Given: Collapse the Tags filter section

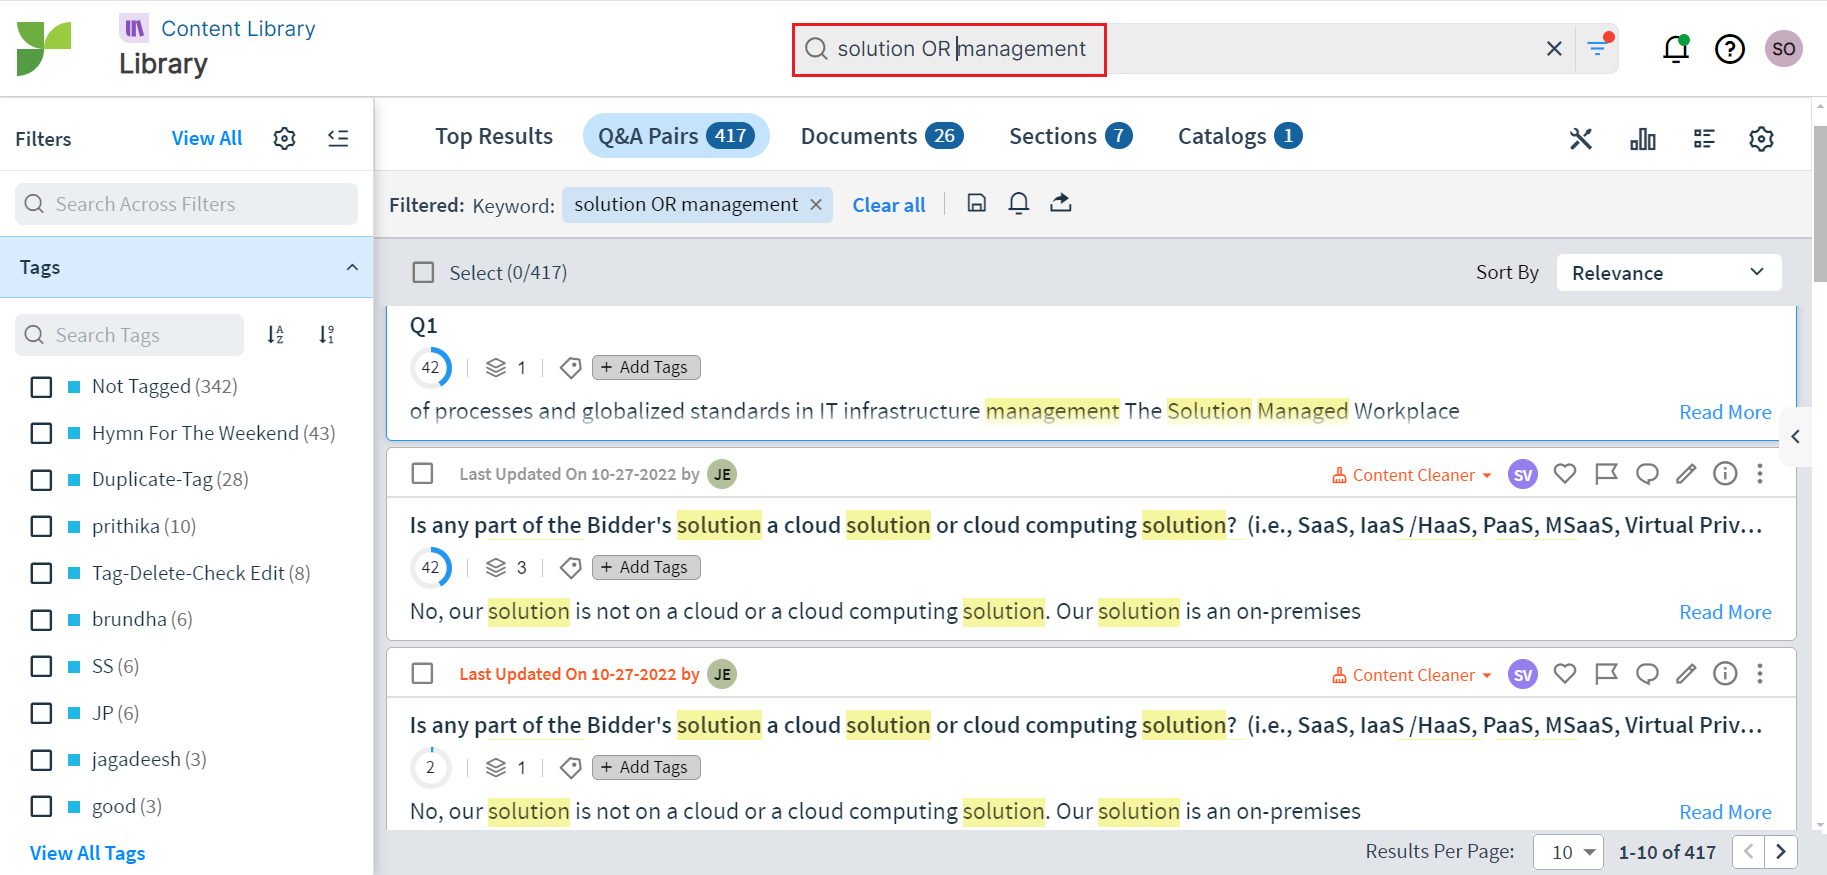Looking at the screenshot, I should pos(352,267).
